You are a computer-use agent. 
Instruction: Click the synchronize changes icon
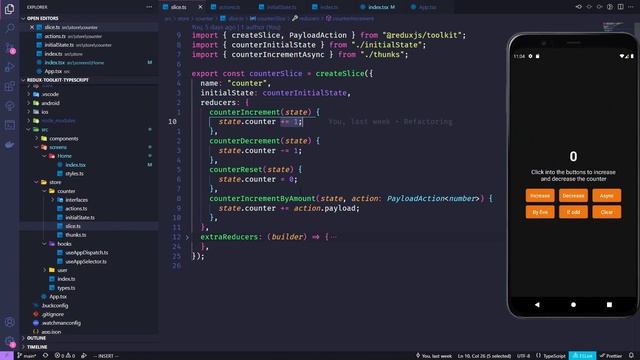point(45,356)
